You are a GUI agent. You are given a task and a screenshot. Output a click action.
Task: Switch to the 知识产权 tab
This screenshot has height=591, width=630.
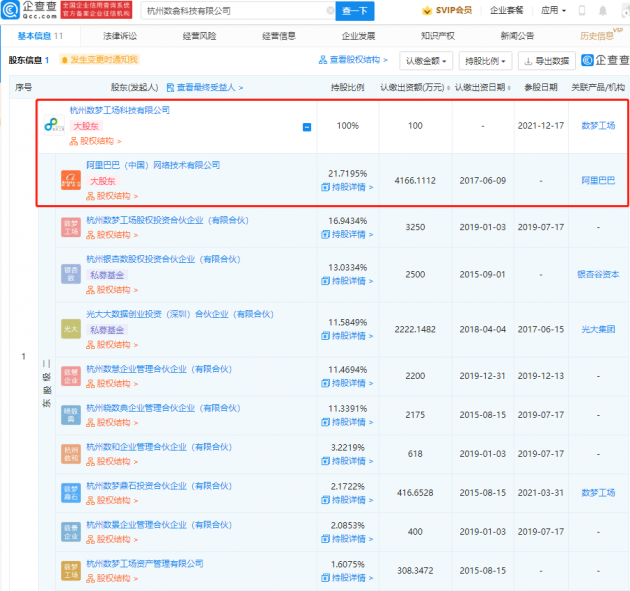[438, 35]
